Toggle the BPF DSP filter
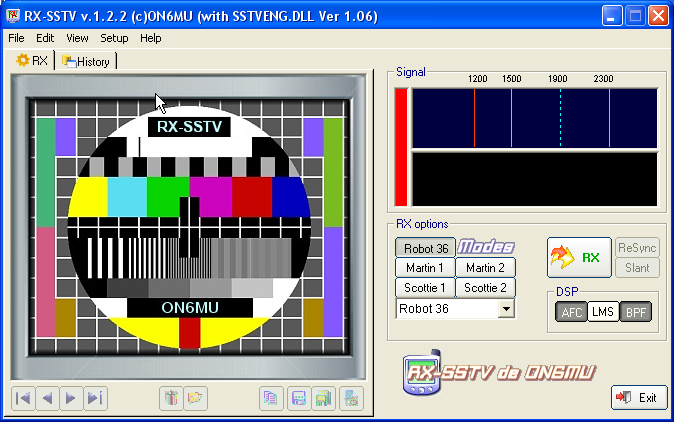Viewport: 674px width, 422px height. pyautogui.click(x=636, y=312)
